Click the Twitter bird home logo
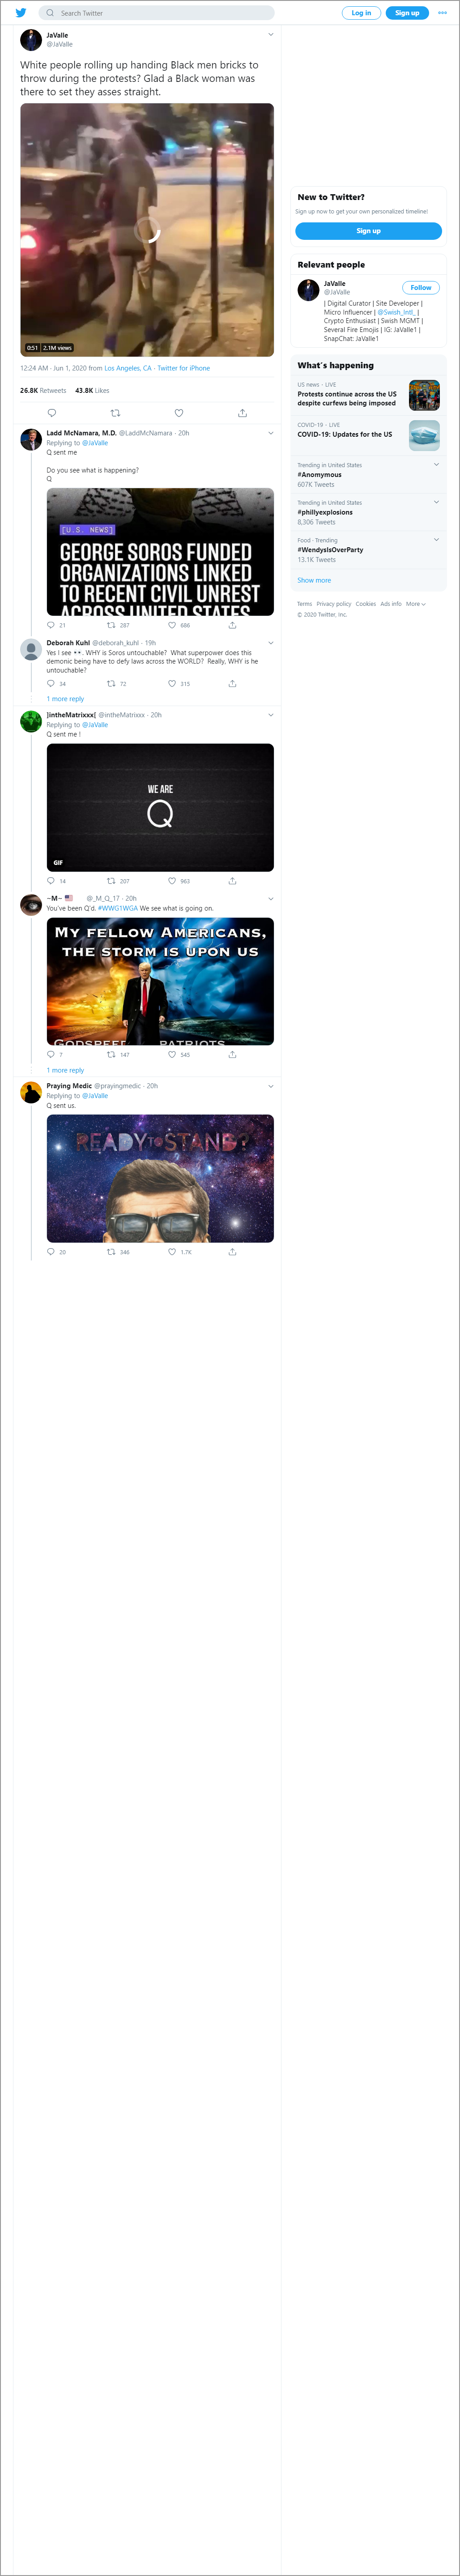 [20, 13]
